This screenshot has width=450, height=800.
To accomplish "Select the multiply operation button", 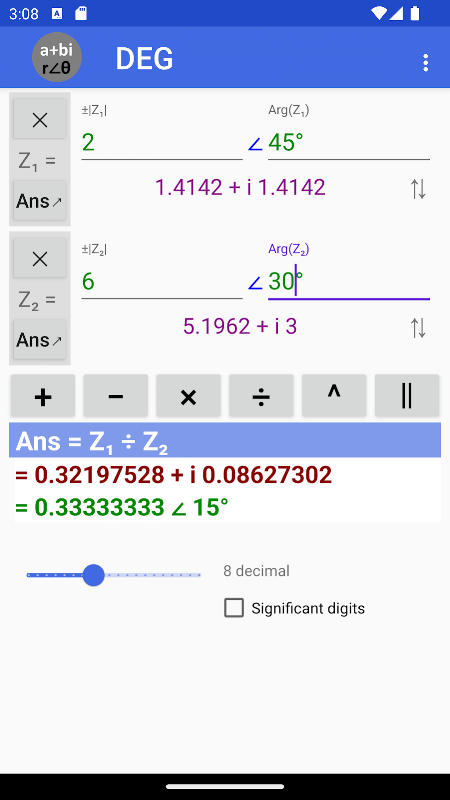I will pos(189,396).
